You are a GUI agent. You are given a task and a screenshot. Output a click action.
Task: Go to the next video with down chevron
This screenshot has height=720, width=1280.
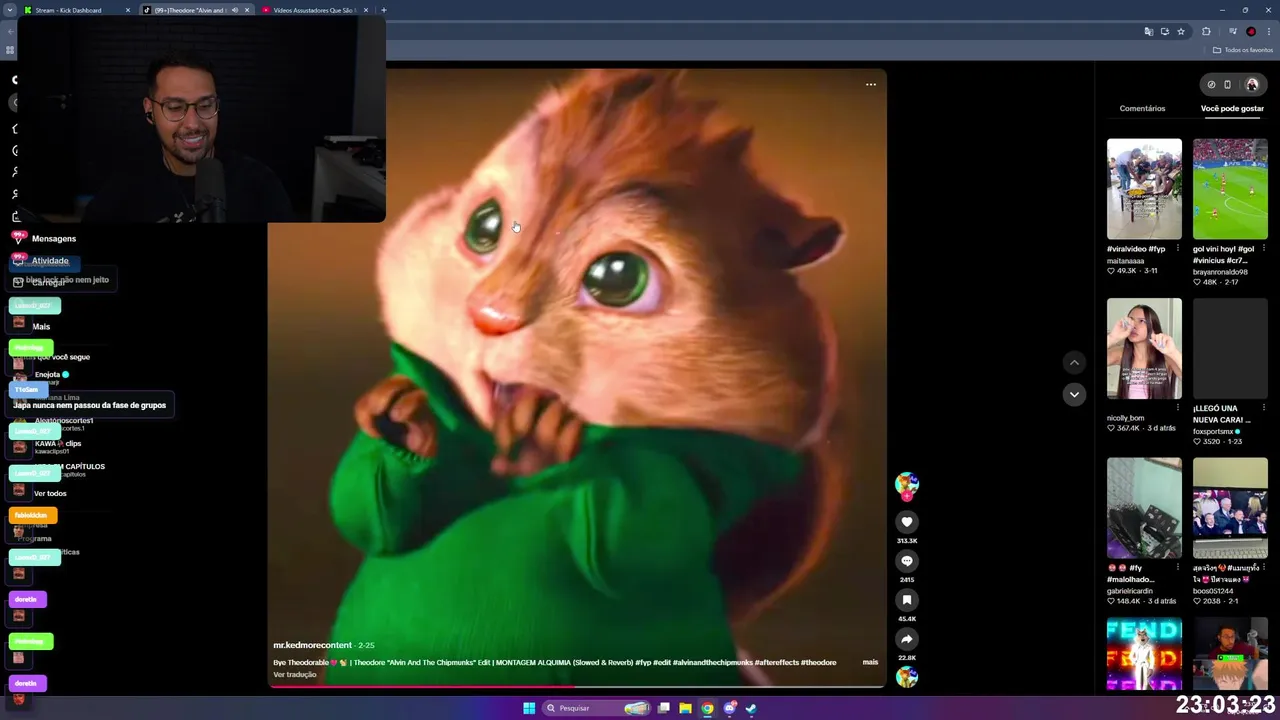(x=1074, y=394)
